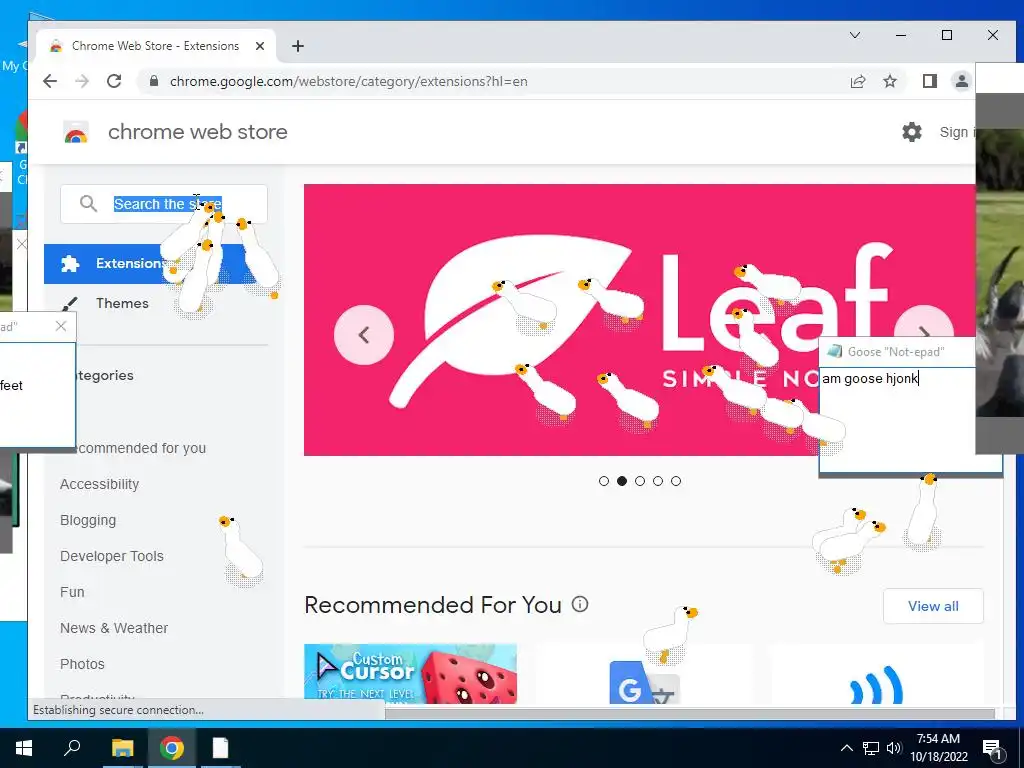Choose the Developer Tools category
This screenshot has width=1024, height=768.
(112, 556)
